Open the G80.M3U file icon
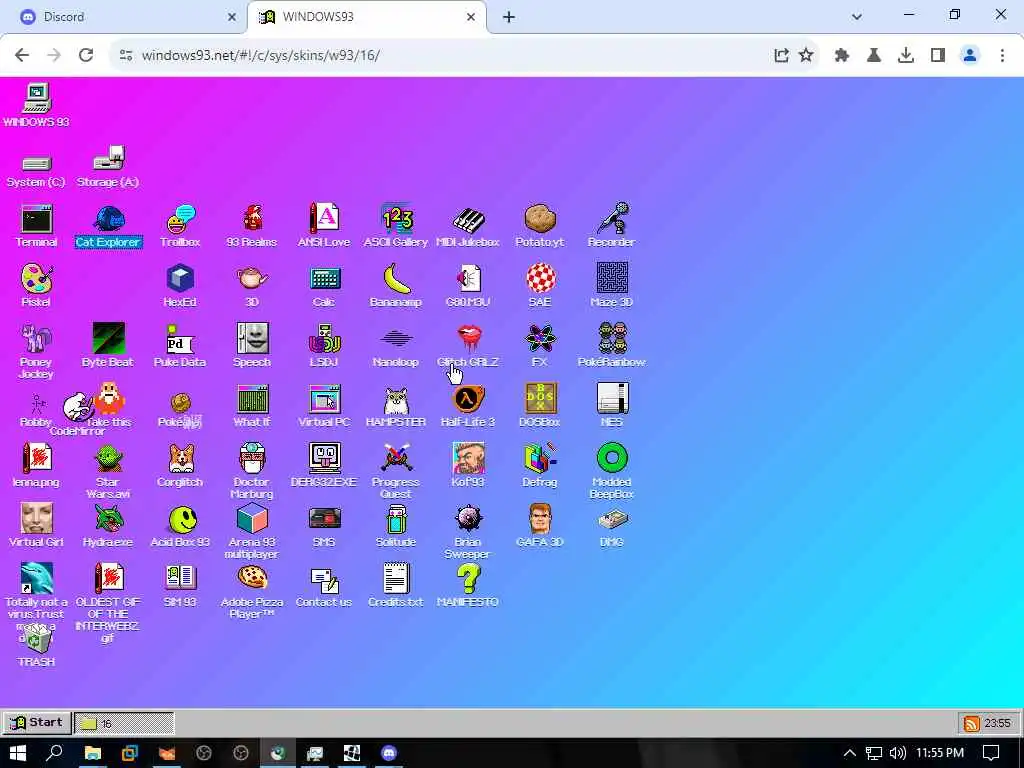The height and width of the screenshot is (768, 1024). (x=468, y=280)
